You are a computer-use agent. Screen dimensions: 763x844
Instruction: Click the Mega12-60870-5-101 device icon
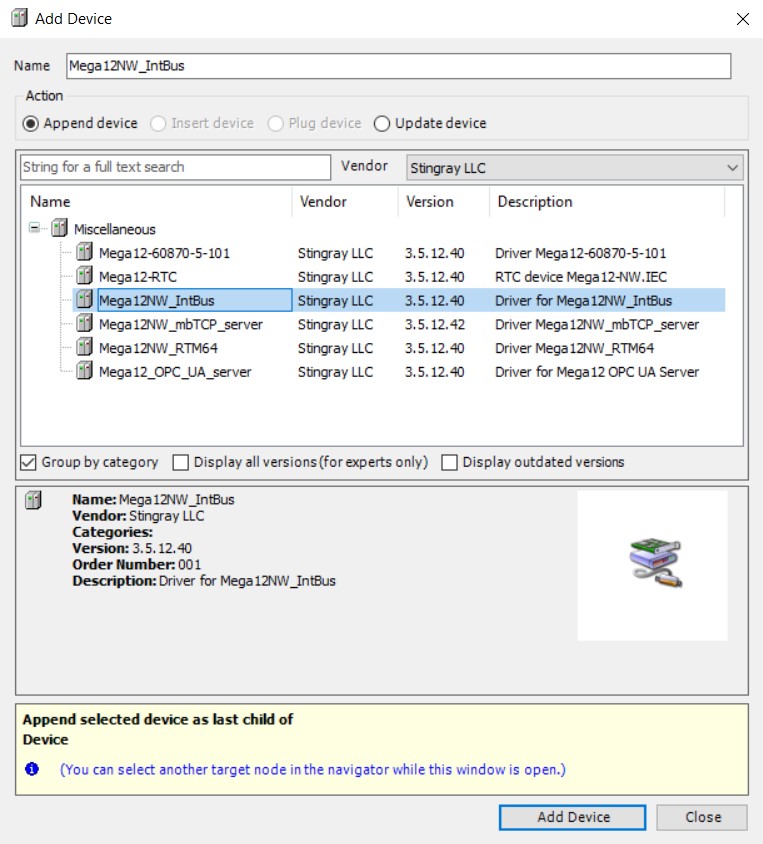[85, 253]
